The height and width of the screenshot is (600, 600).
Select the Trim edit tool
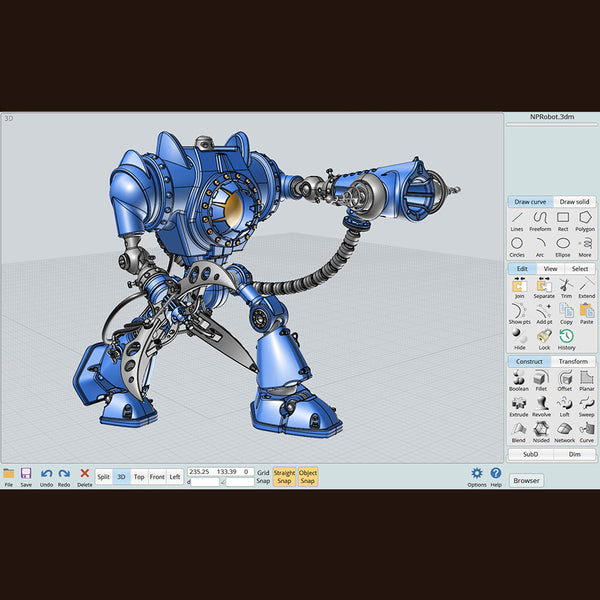coord(565,288)
